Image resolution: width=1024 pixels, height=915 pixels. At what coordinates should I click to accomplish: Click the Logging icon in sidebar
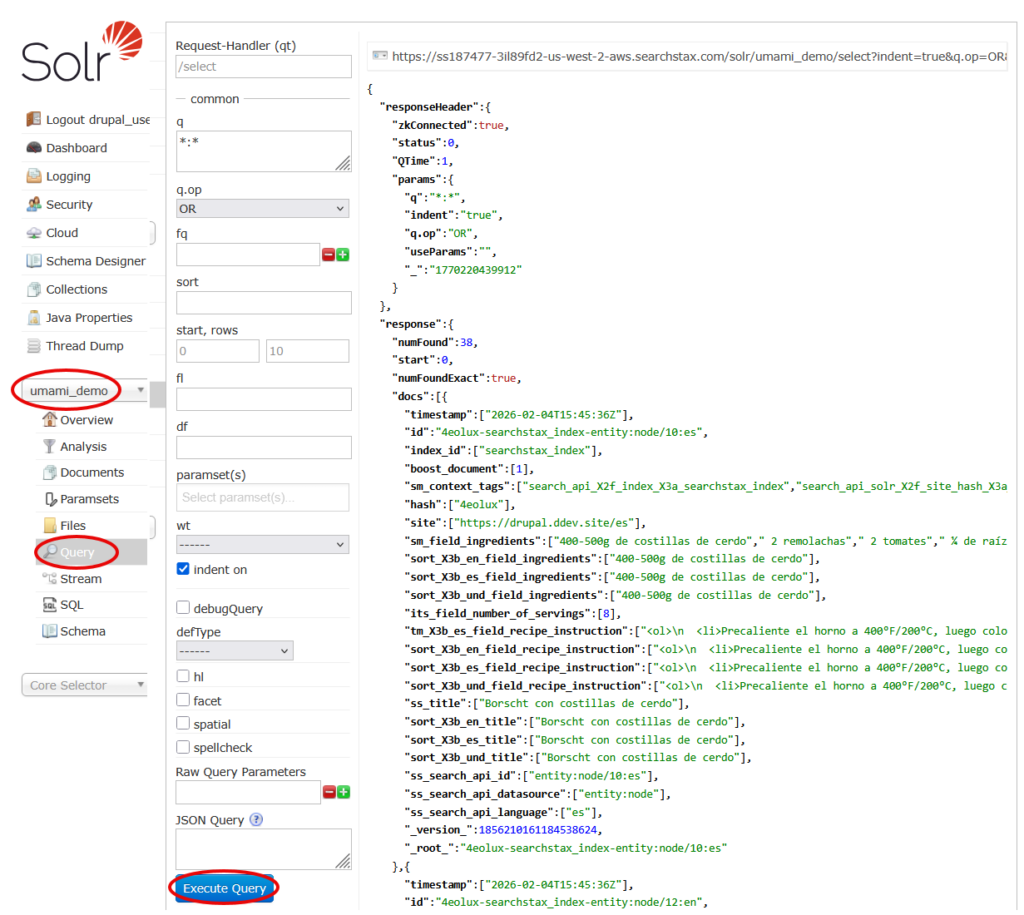(x=34, y=176)
